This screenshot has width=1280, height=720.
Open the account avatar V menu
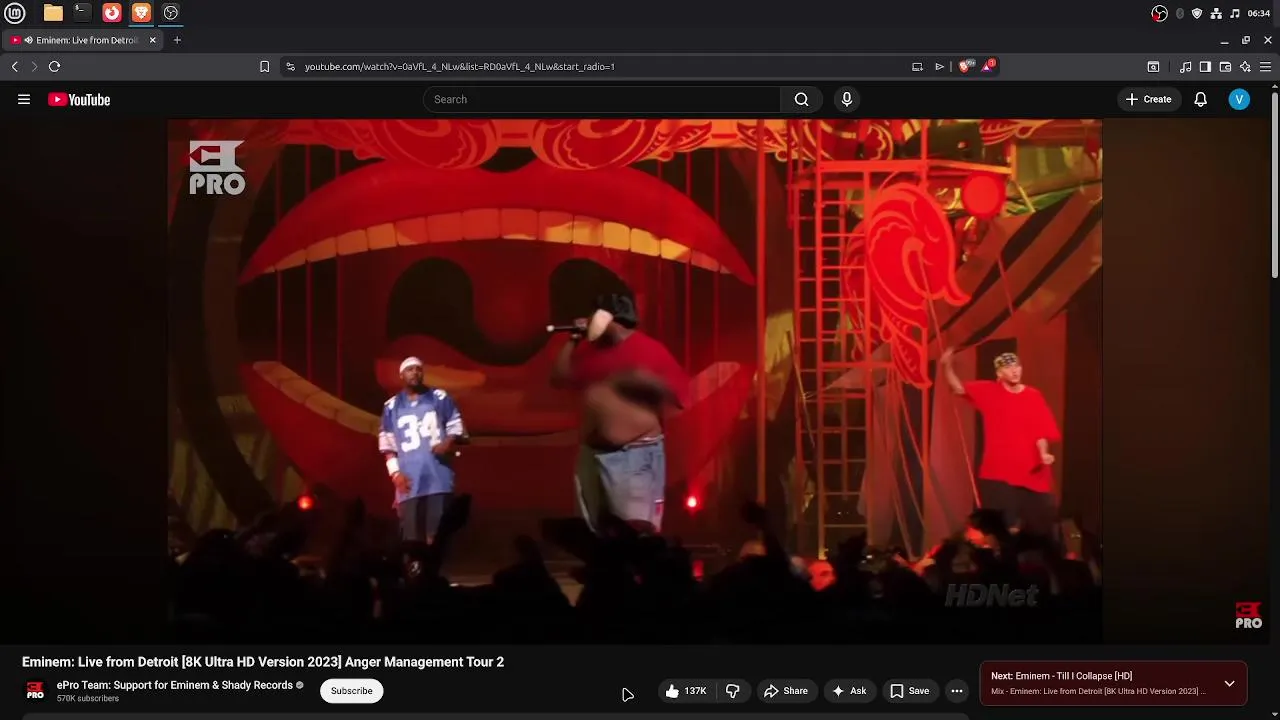click(1239, 99)
